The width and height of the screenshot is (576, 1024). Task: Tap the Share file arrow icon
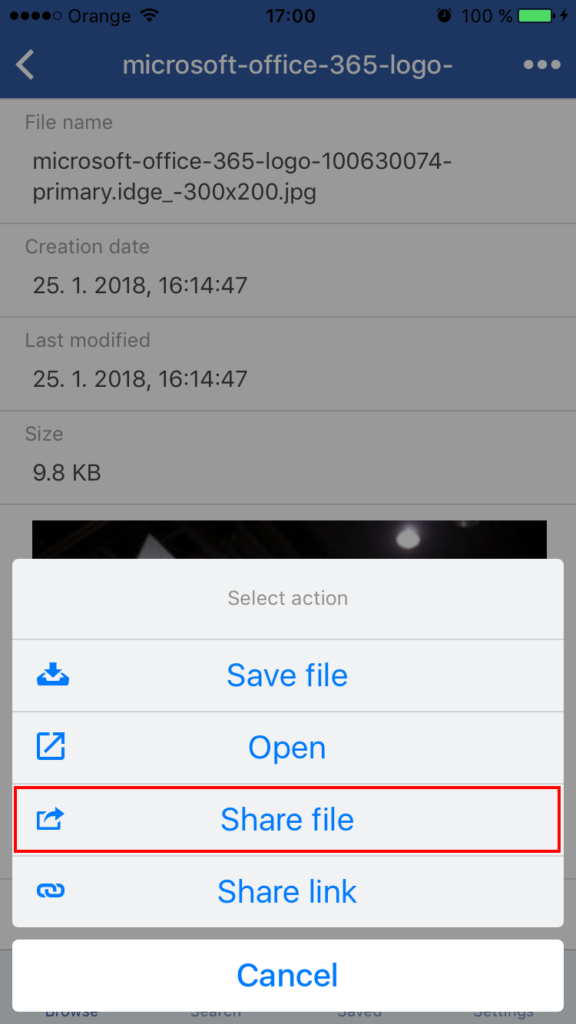pyautogui.click(x=51, y=819)
